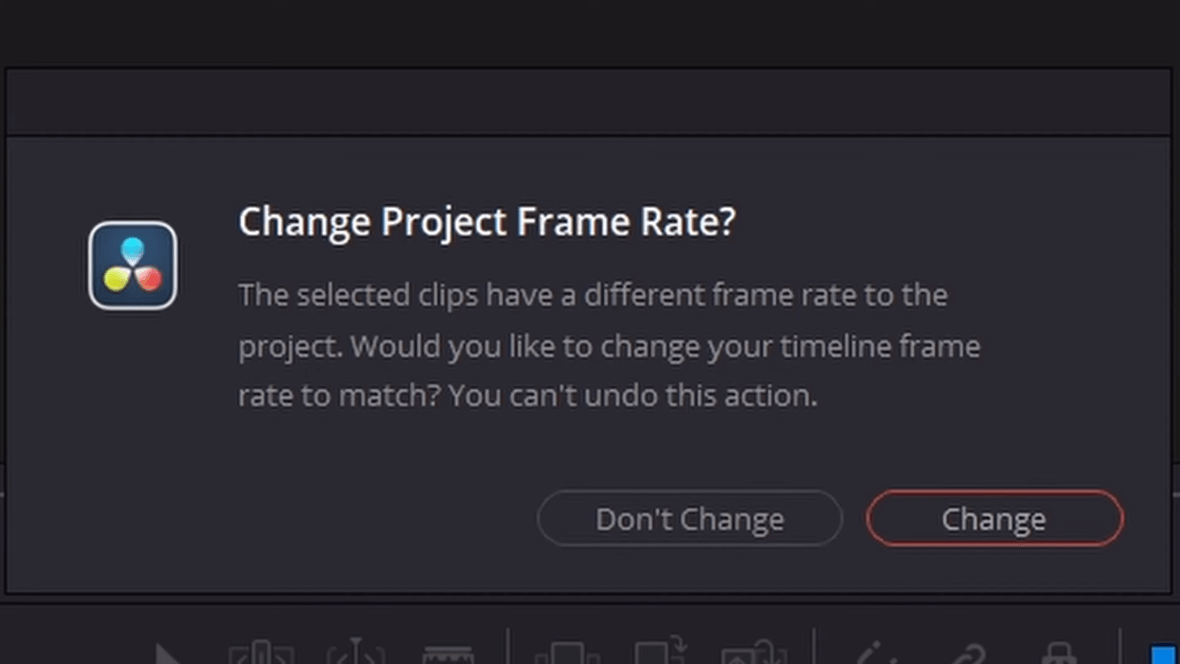Choose Don't Change to keep frame rate
The width and height of the screenshot is (1180, 664).
pyautogui.click(x=689, y=518)
